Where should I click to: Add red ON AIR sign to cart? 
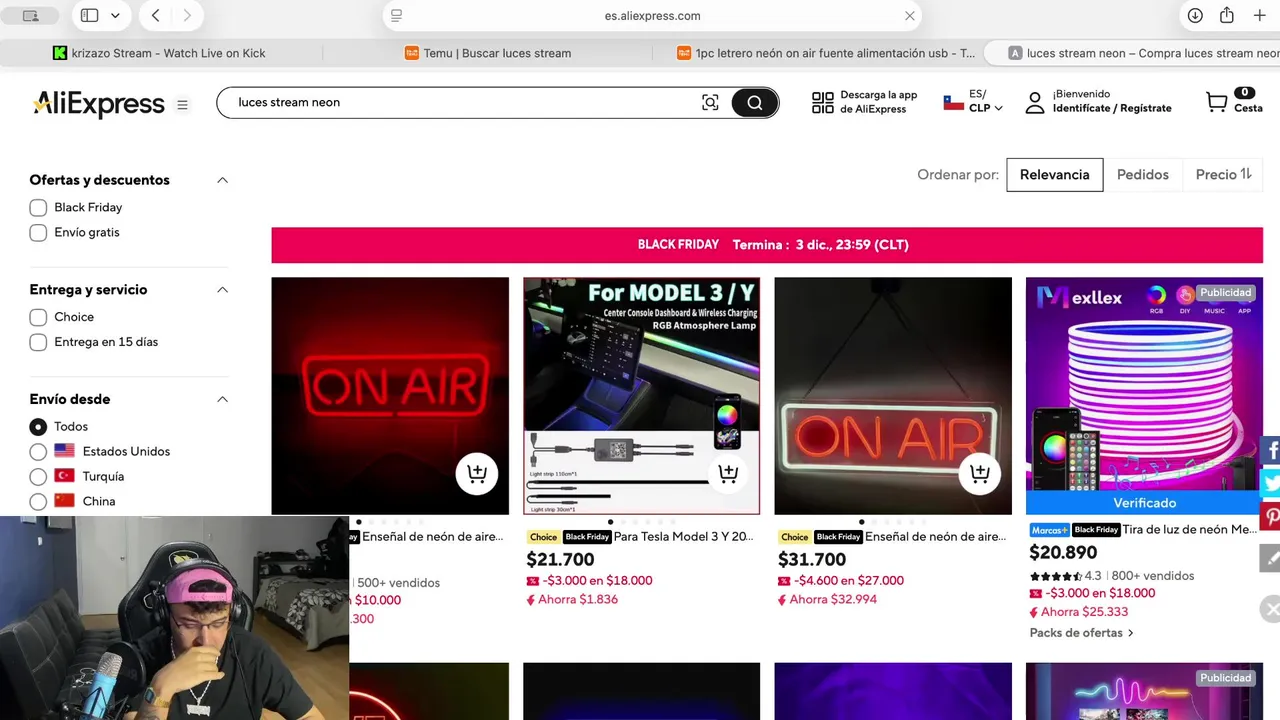(x=477, y=473)
